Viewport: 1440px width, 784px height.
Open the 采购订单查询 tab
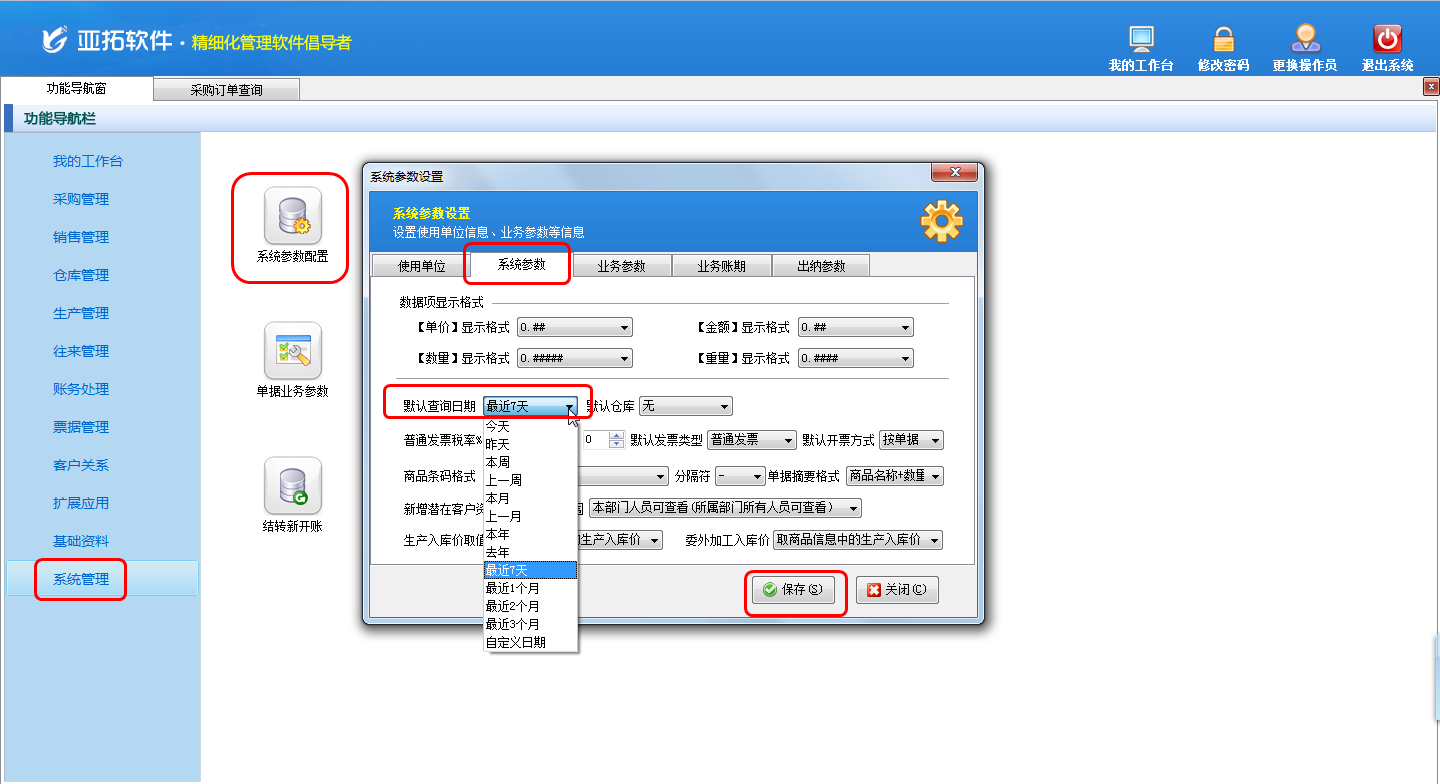[x=226, y=90]
